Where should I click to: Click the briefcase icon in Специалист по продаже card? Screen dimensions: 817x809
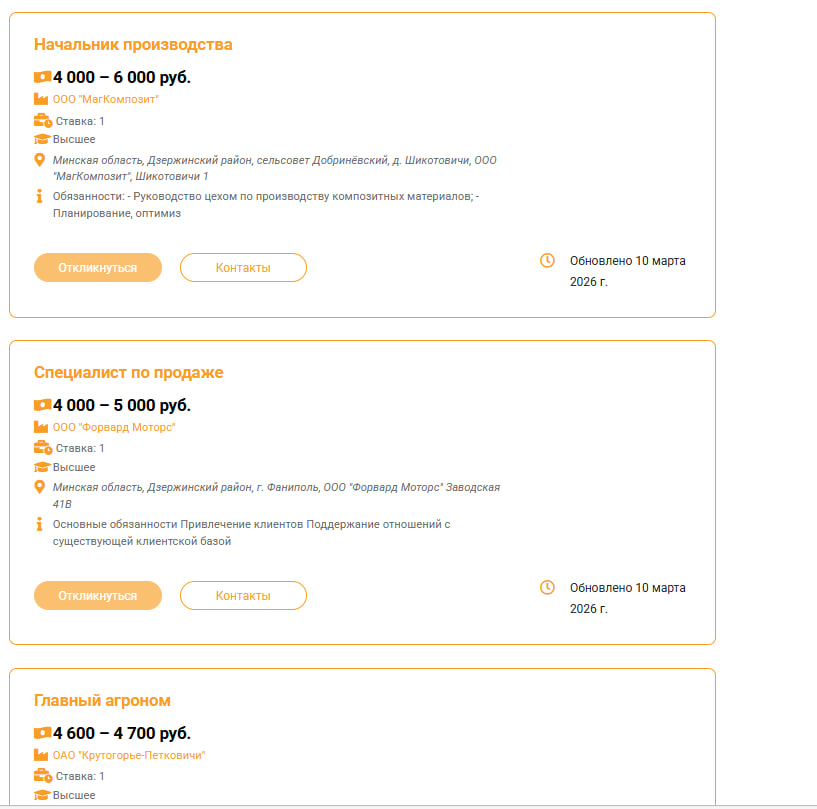(42, 448)
